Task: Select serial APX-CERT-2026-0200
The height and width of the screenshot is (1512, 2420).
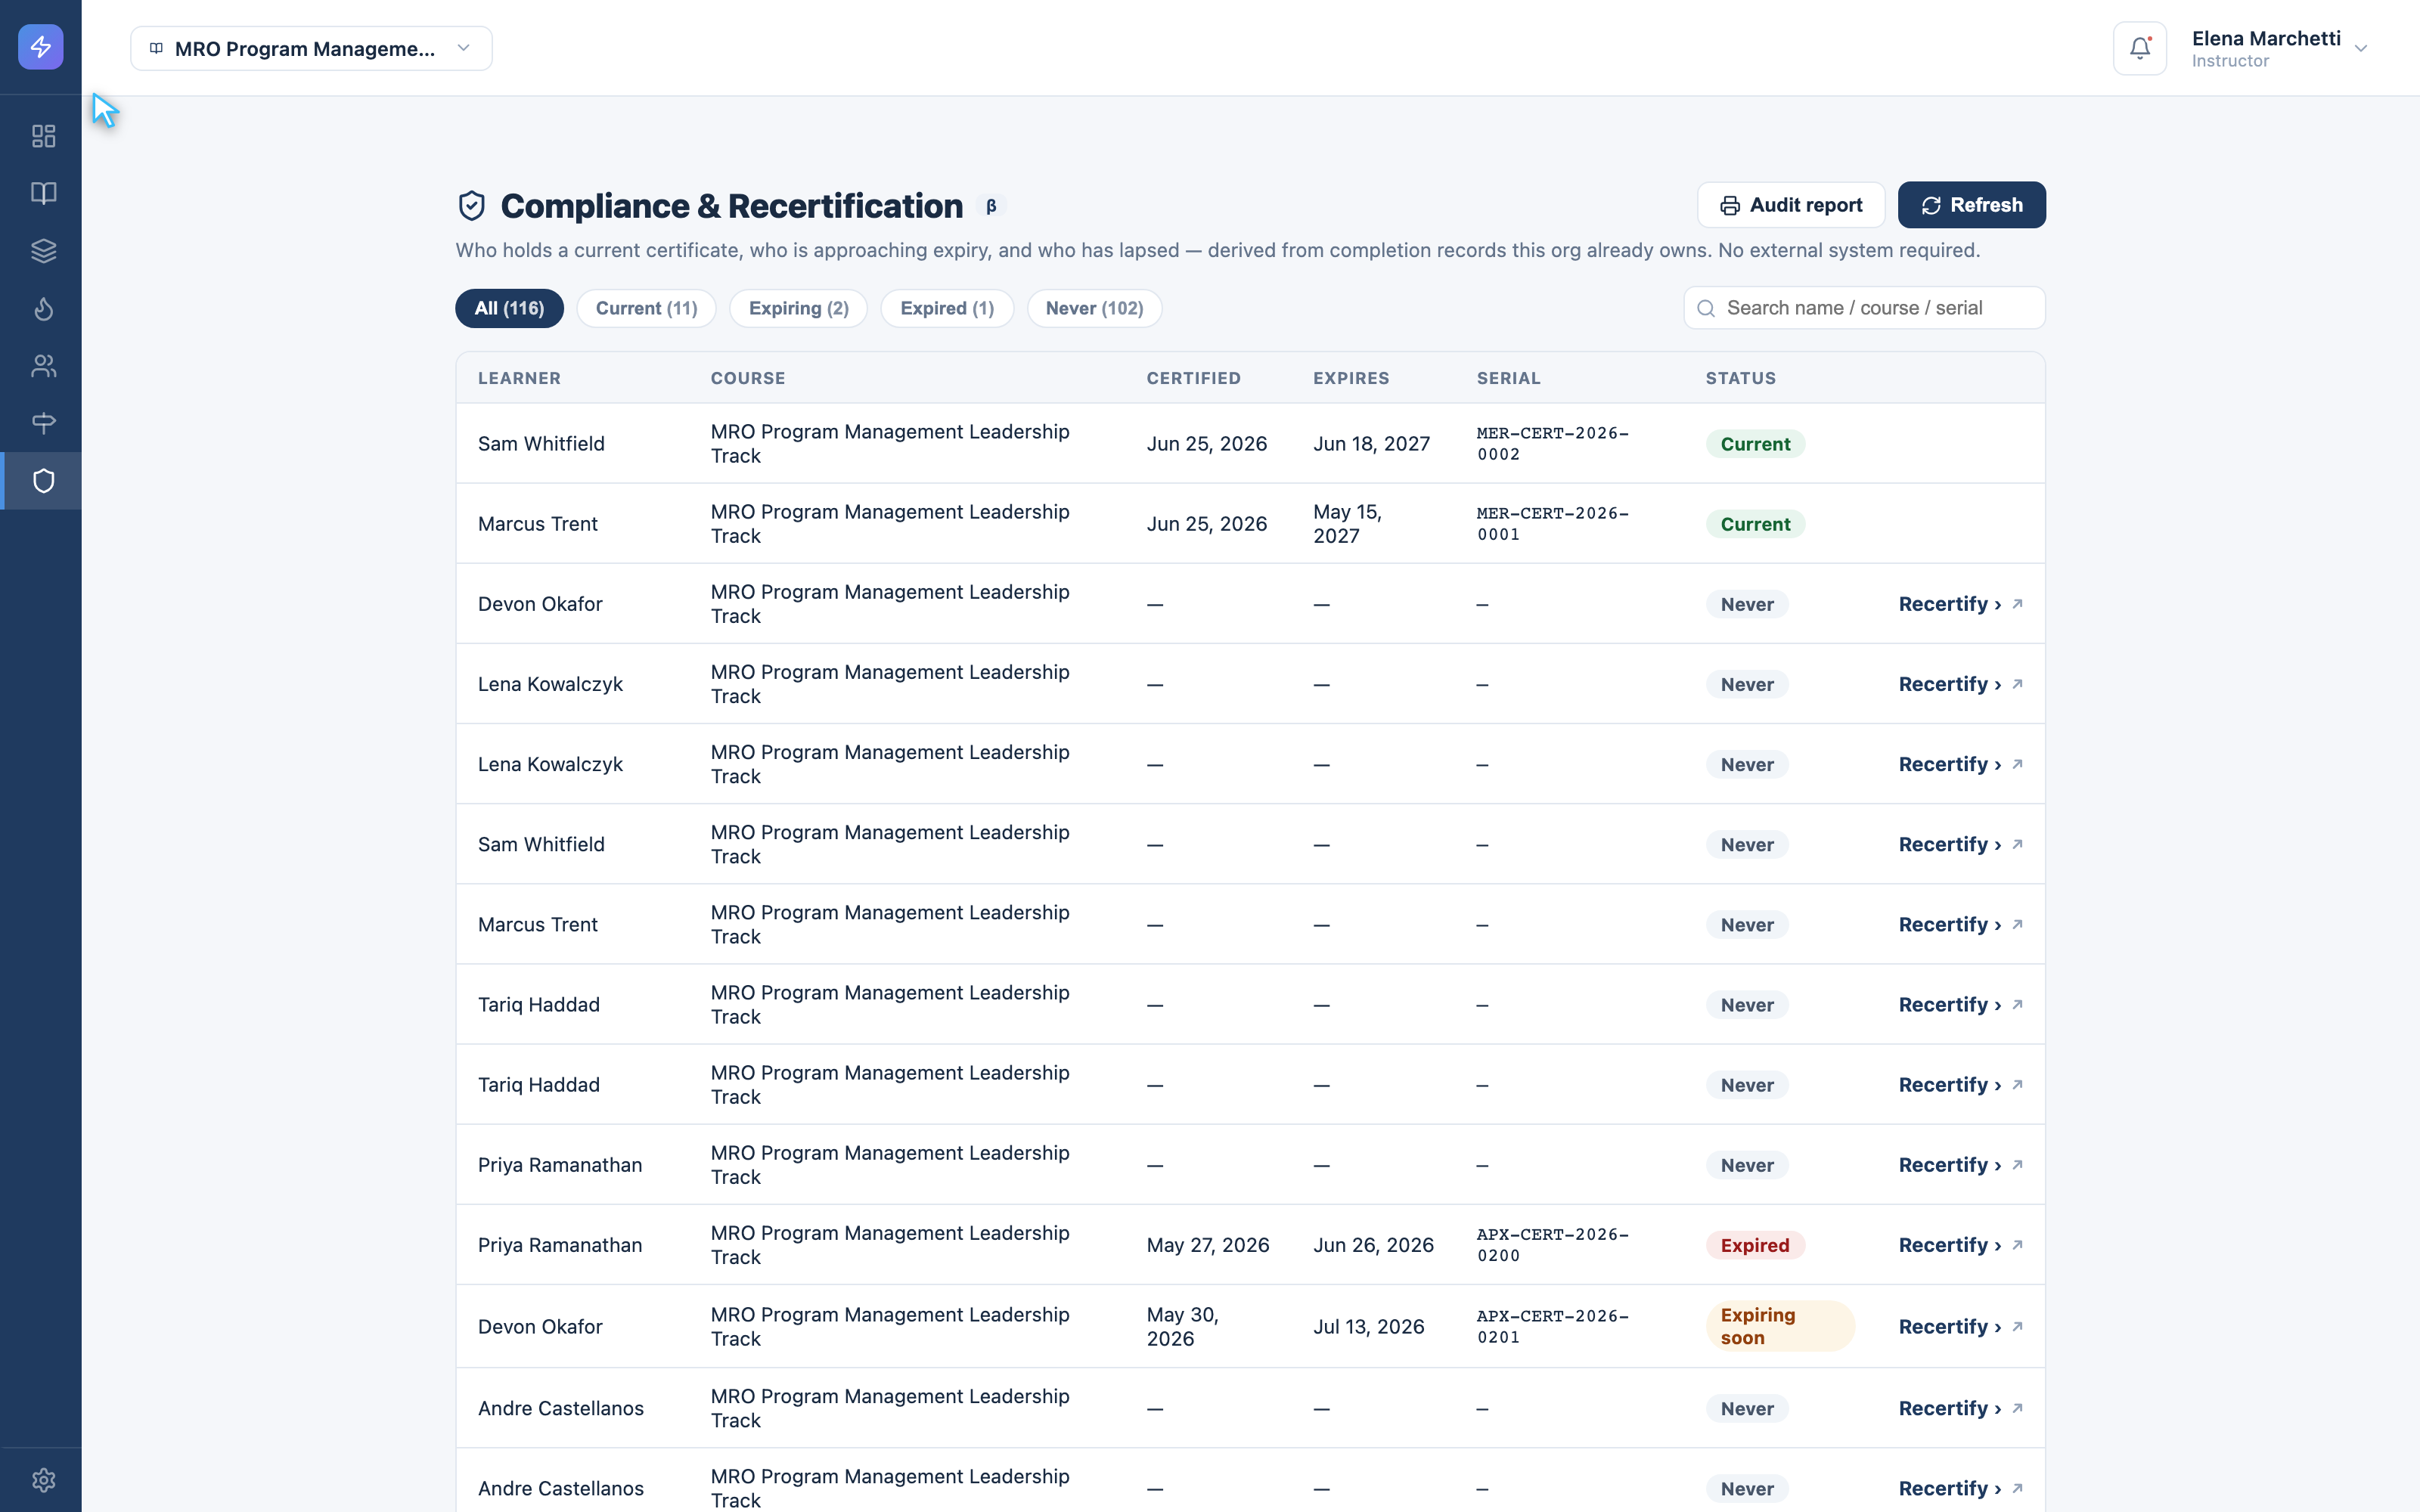Action: (x=1552, y=1245)
